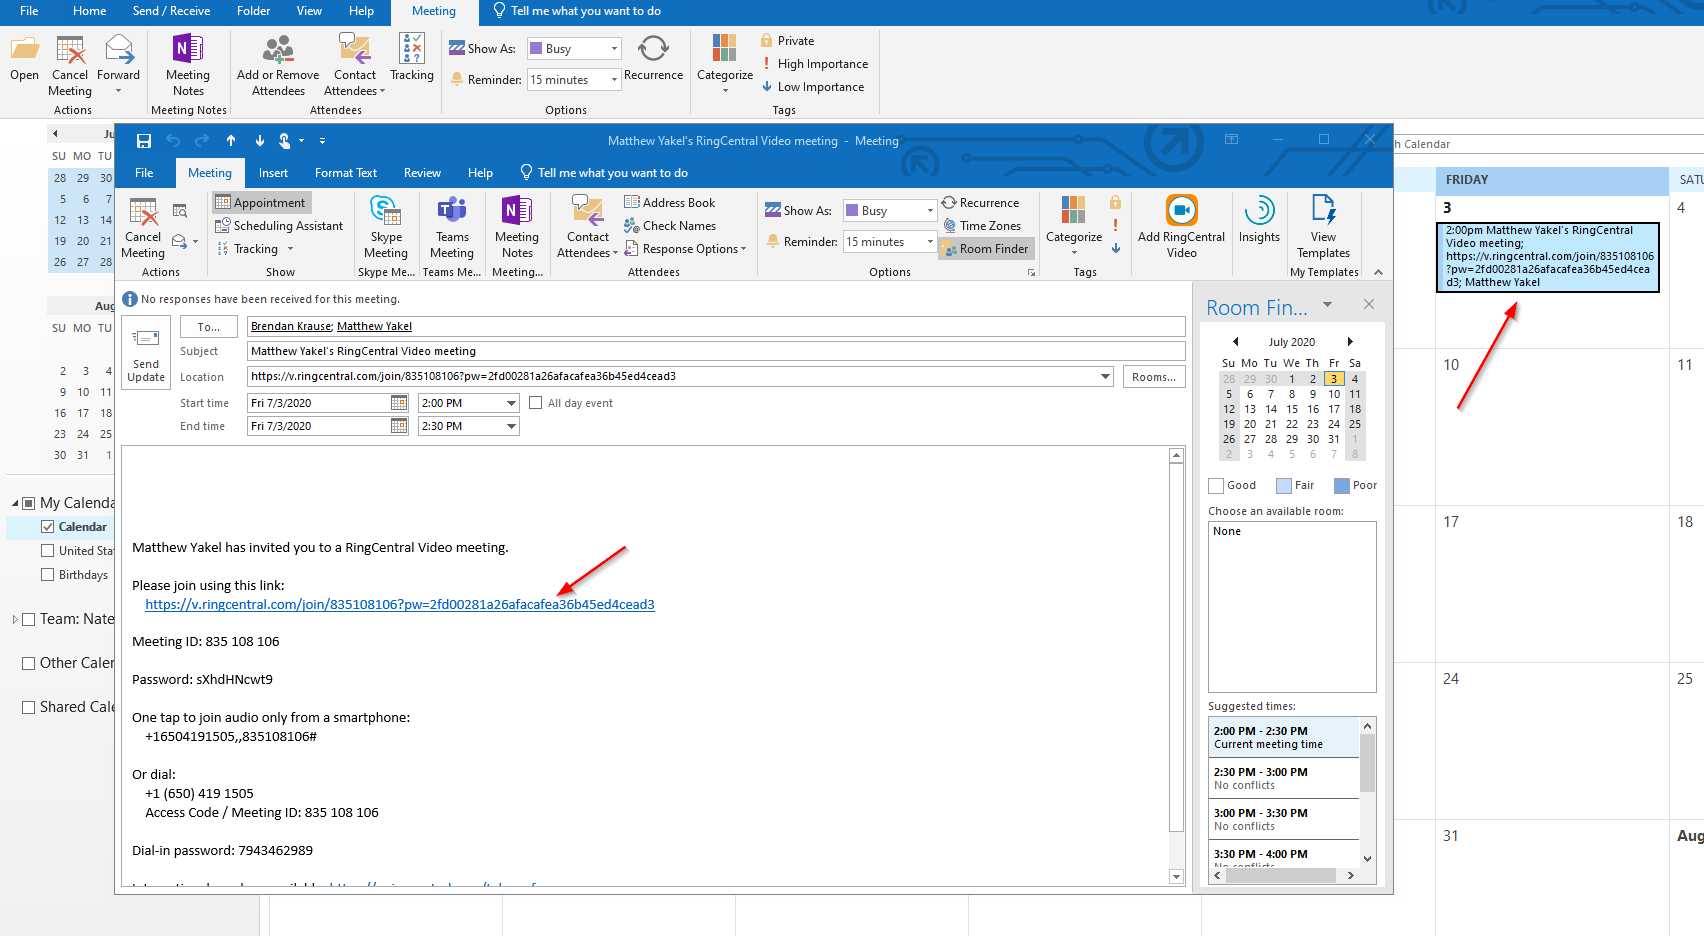Click Time Zones
The width and height of the screenshot is (1704, 936).
click(x=982, y=226)
